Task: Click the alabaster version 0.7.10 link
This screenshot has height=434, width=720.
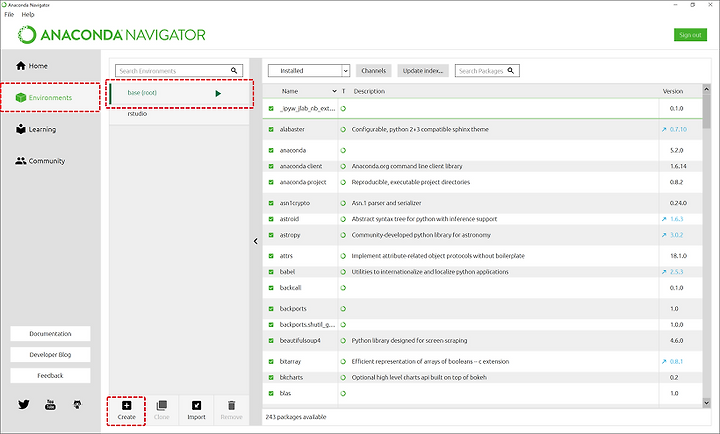Action: click(678, 130)
